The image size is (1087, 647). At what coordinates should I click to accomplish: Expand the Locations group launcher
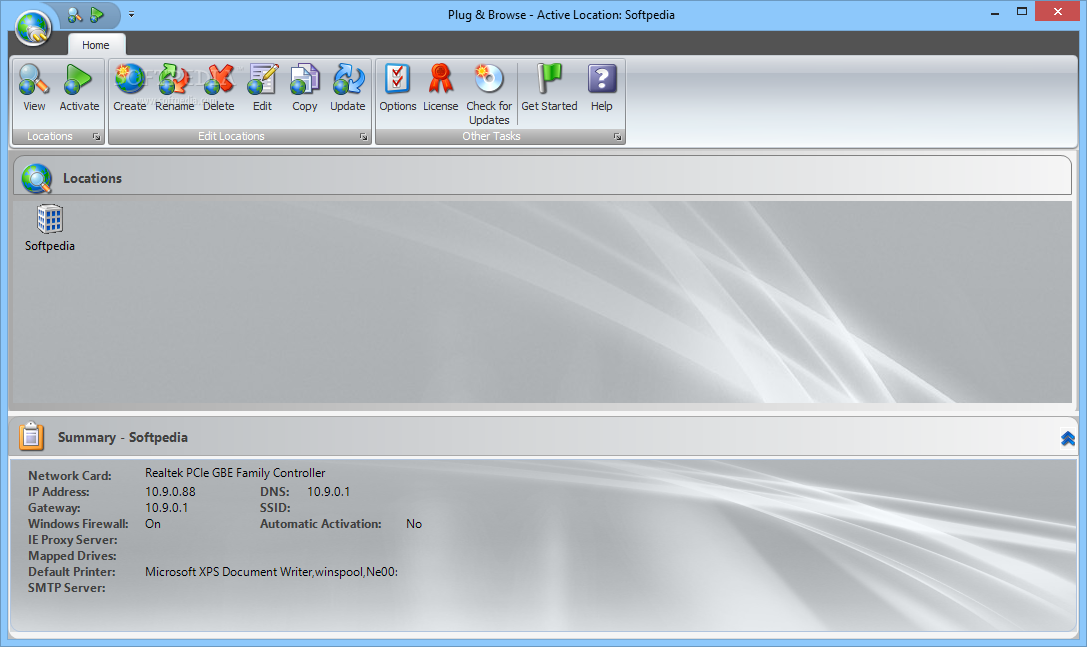pos(96,137)
